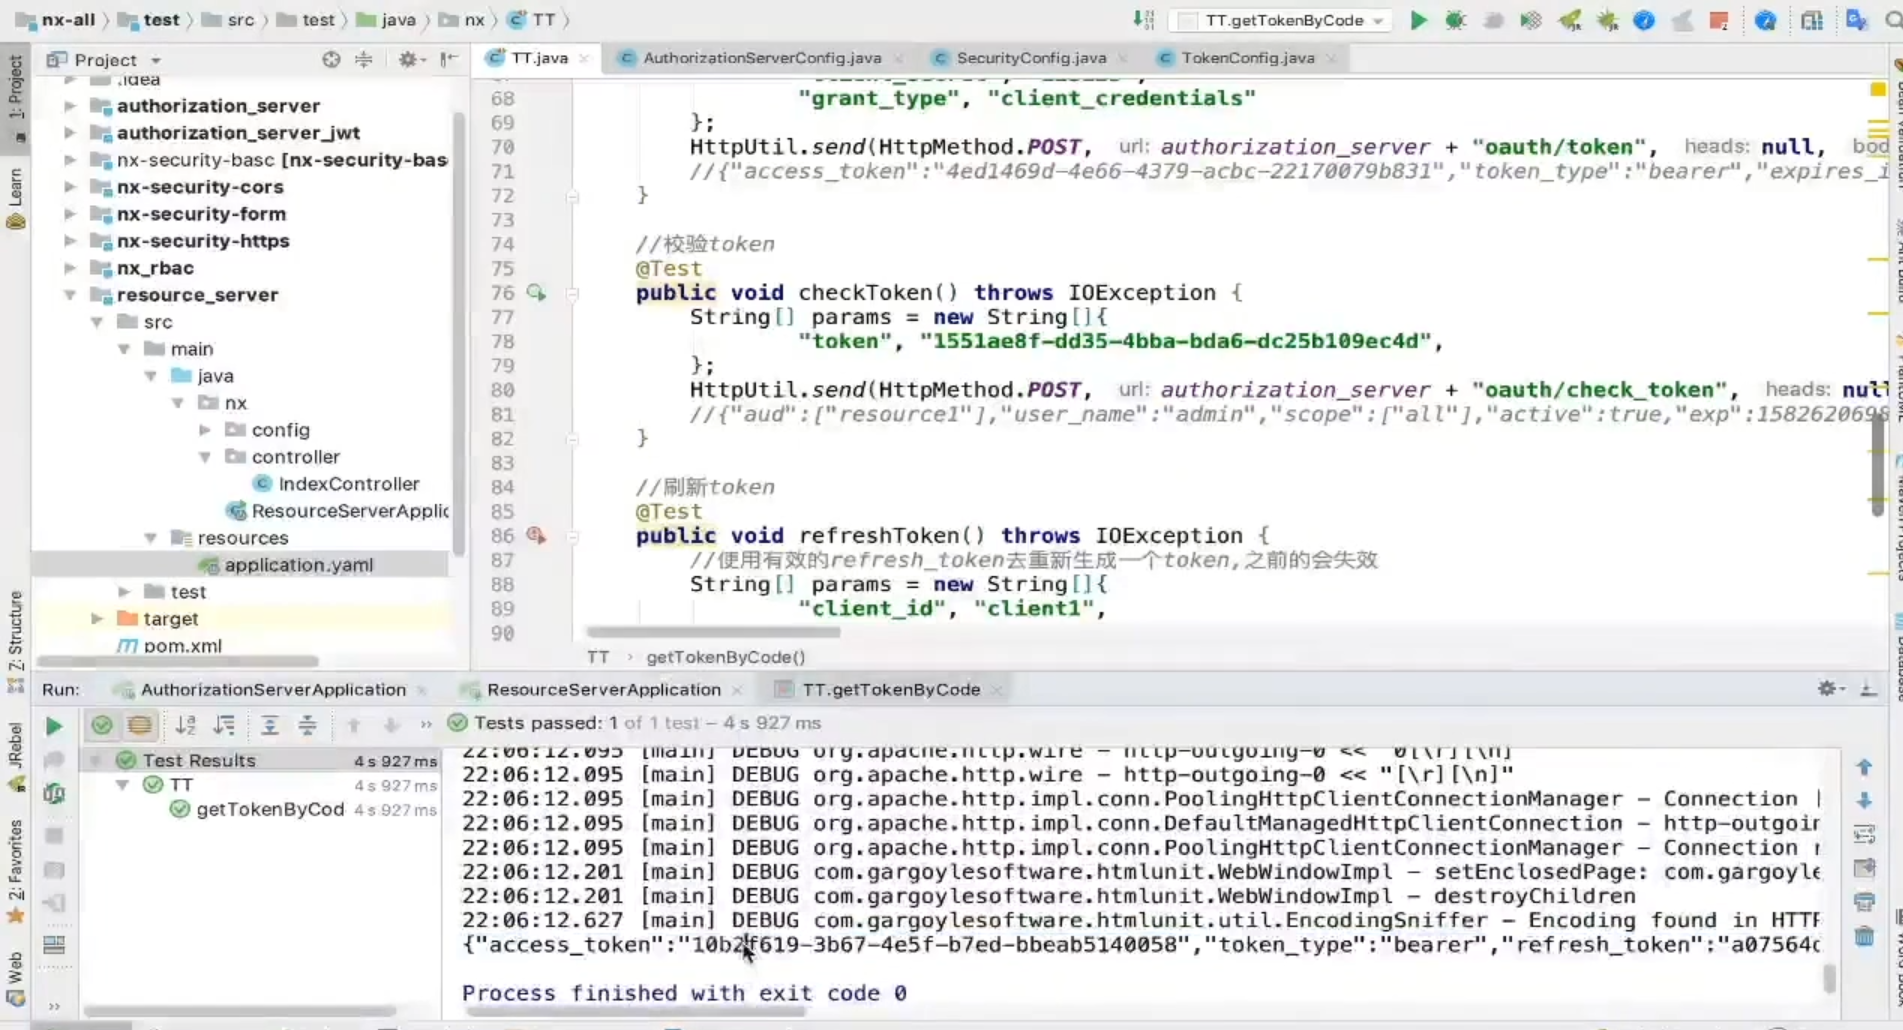Collapse all test results

(x=308, y=725)
